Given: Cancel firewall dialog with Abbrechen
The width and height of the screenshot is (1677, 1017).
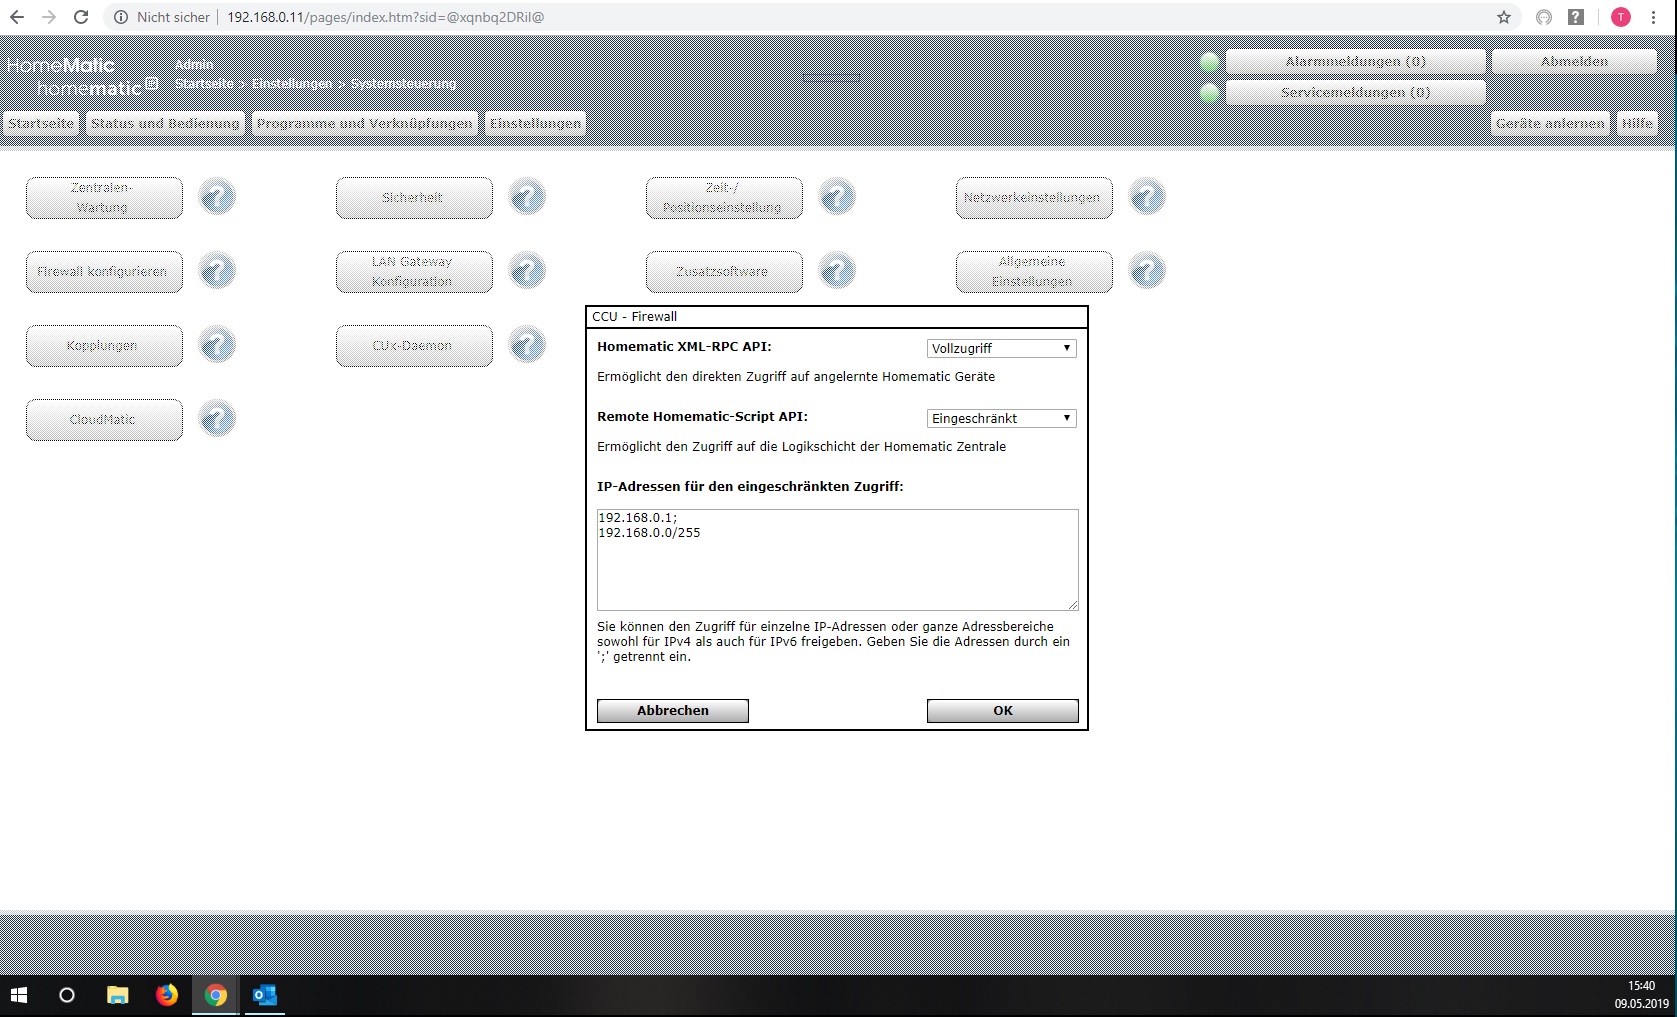Looking at the screenshot, I should 672,710.
